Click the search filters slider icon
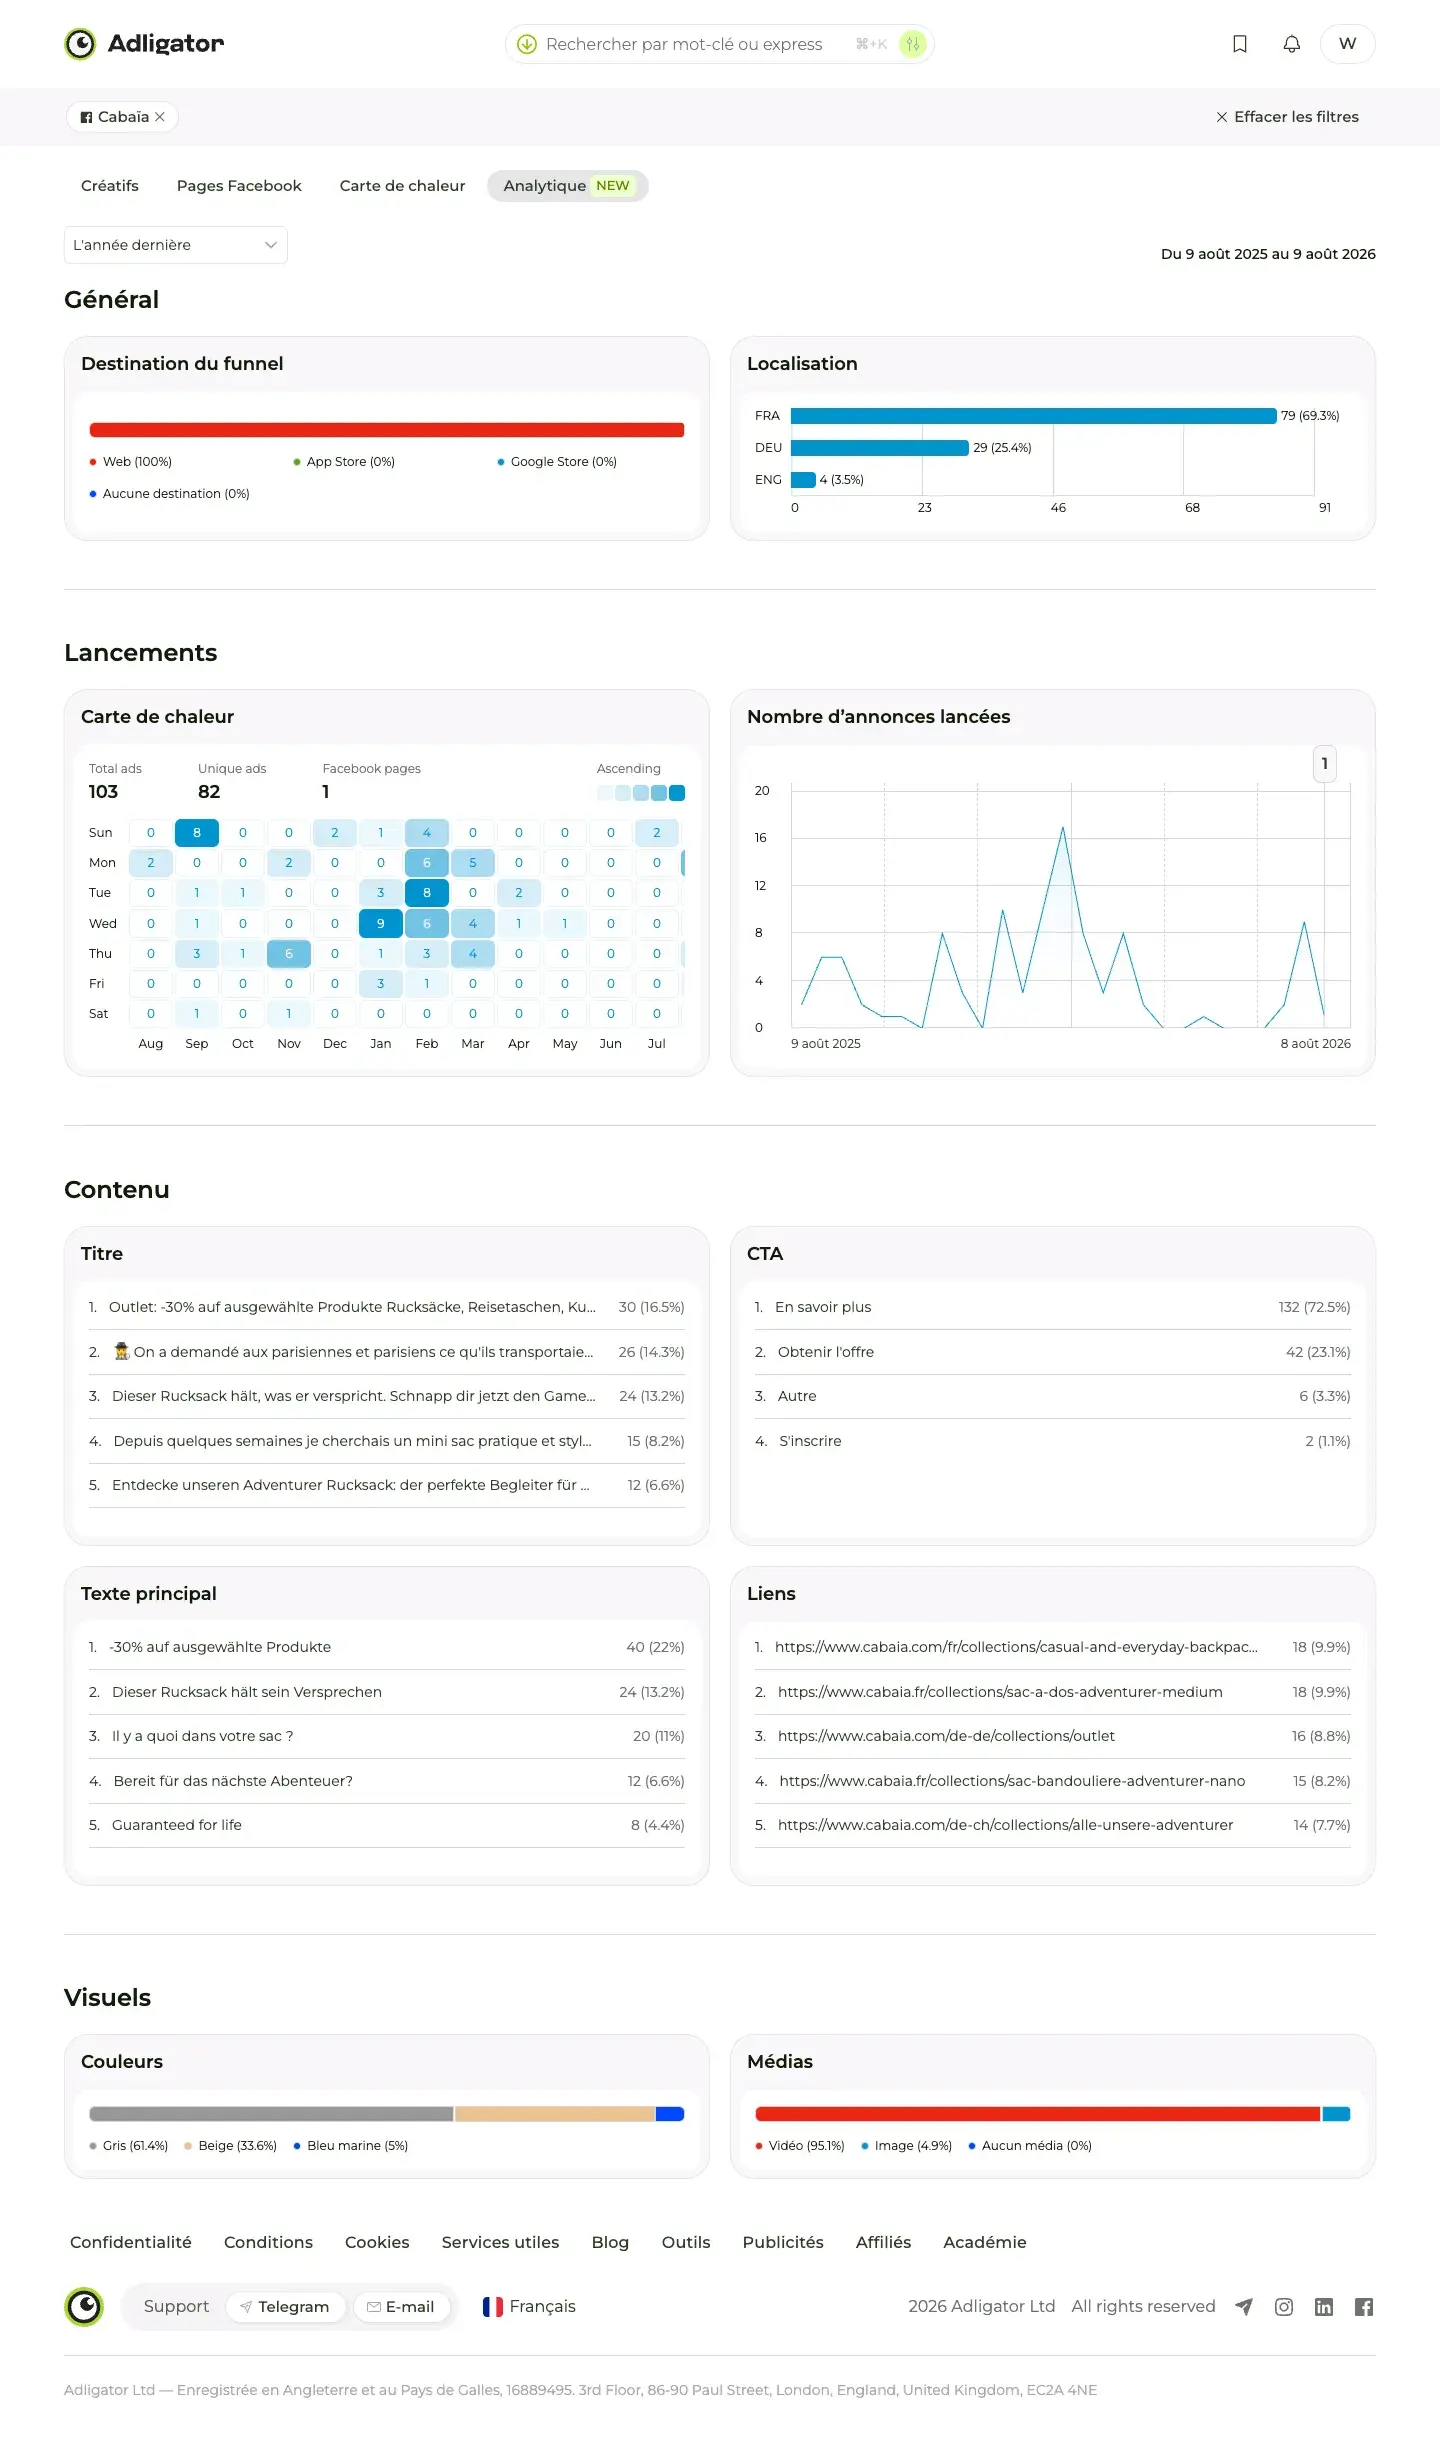Screen dimensions: 1440x2440 (912, 44)
